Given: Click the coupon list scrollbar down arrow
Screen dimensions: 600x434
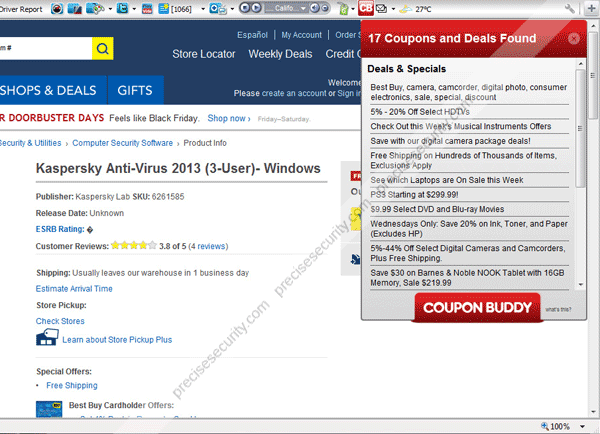Looking at the screenshot, I should [580, 284].
